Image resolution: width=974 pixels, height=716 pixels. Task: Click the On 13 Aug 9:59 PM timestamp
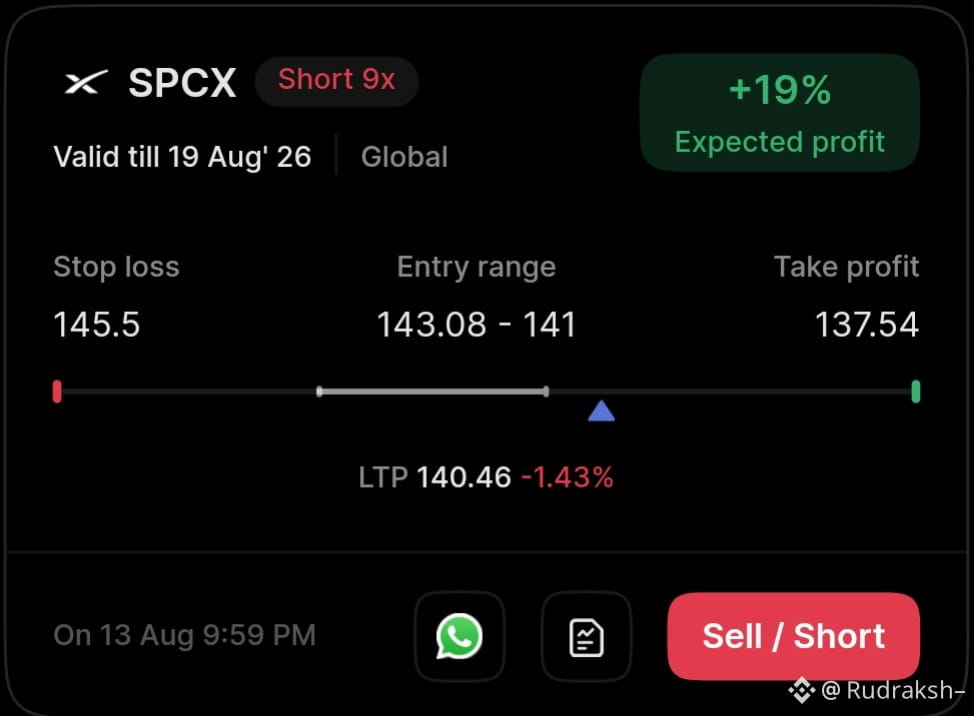pyautogui.click(x=184, y=635)
